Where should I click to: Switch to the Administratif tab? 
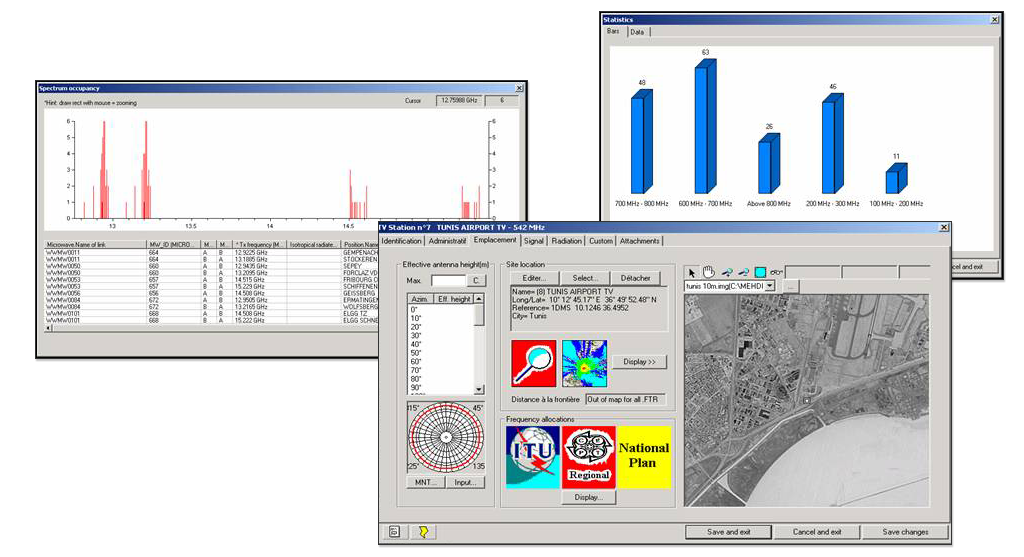click(x=447, y=241)
